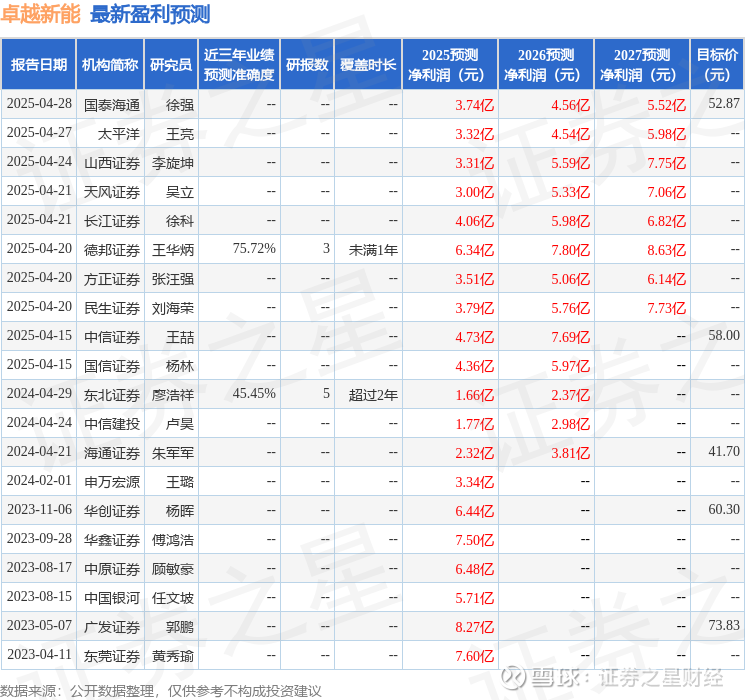Select institution 海通证券

(x=112, y=453)
